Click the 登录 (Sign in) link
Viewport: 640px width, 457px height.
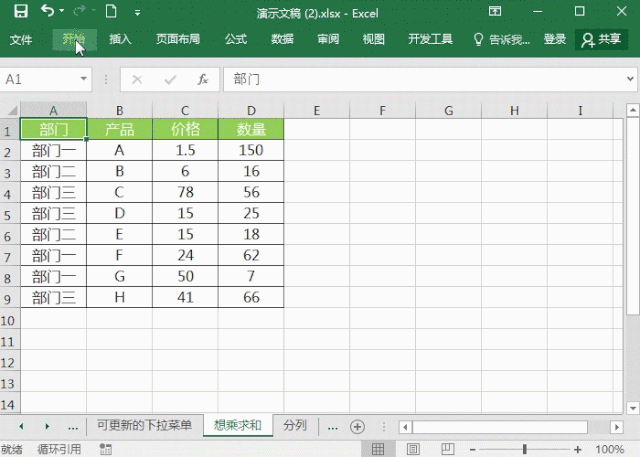click(x=554, y=39)
